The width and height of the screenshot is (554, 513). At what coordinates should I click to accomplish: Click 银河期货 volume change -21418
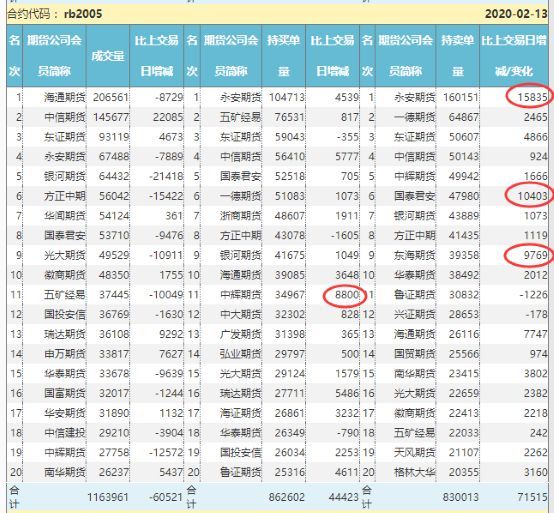click(166, 176)
